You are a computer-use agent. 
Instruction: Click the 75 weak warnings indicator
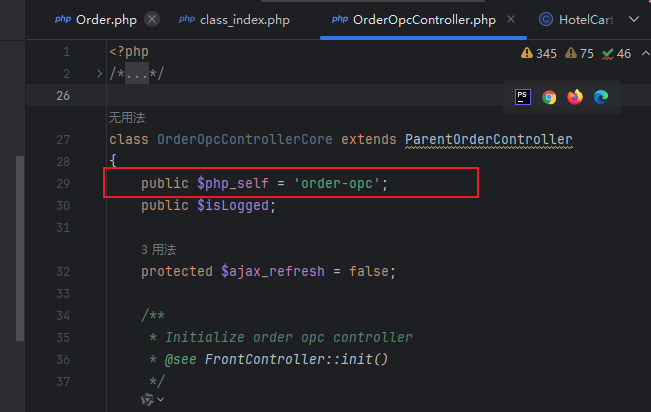point(580,54)
